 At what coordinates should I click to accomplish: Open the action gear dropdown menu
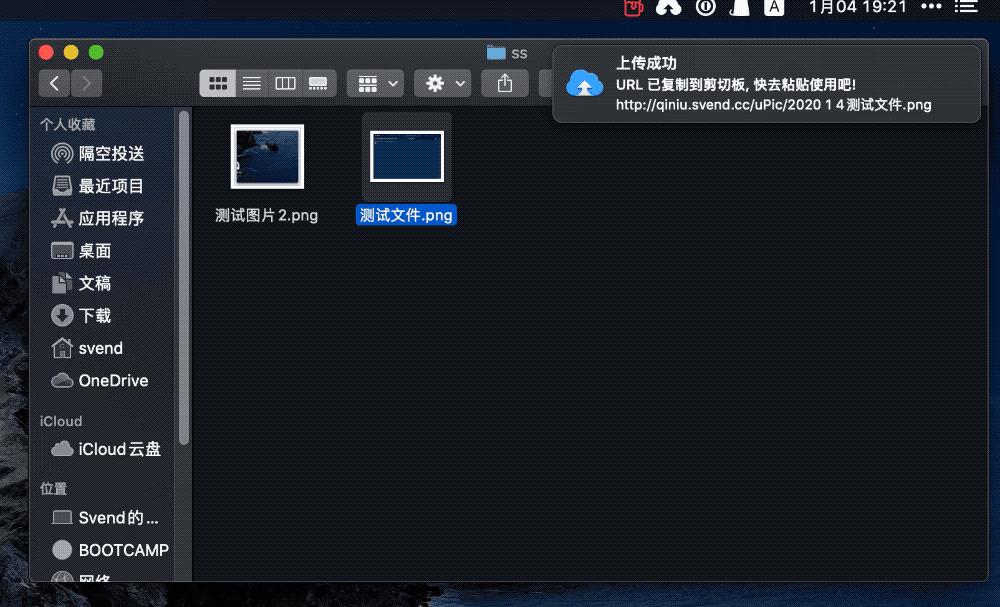click(442, 83)
